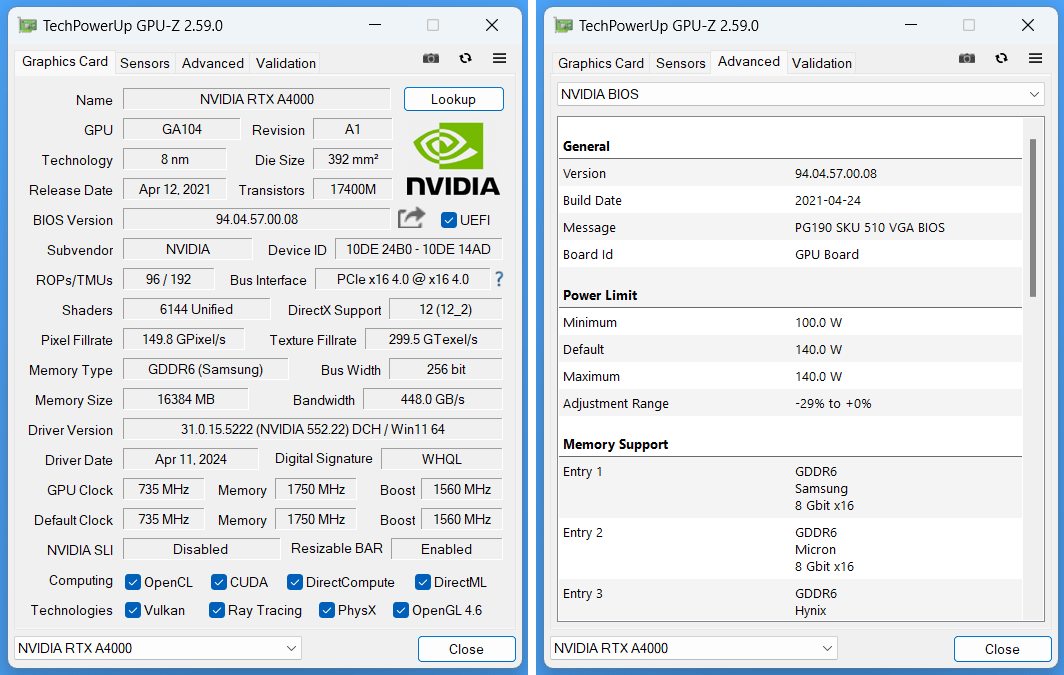Viewport: 1064px width, 675px height.
Task: Click the BIOS export share arrow icon
Action: (411, 218)
